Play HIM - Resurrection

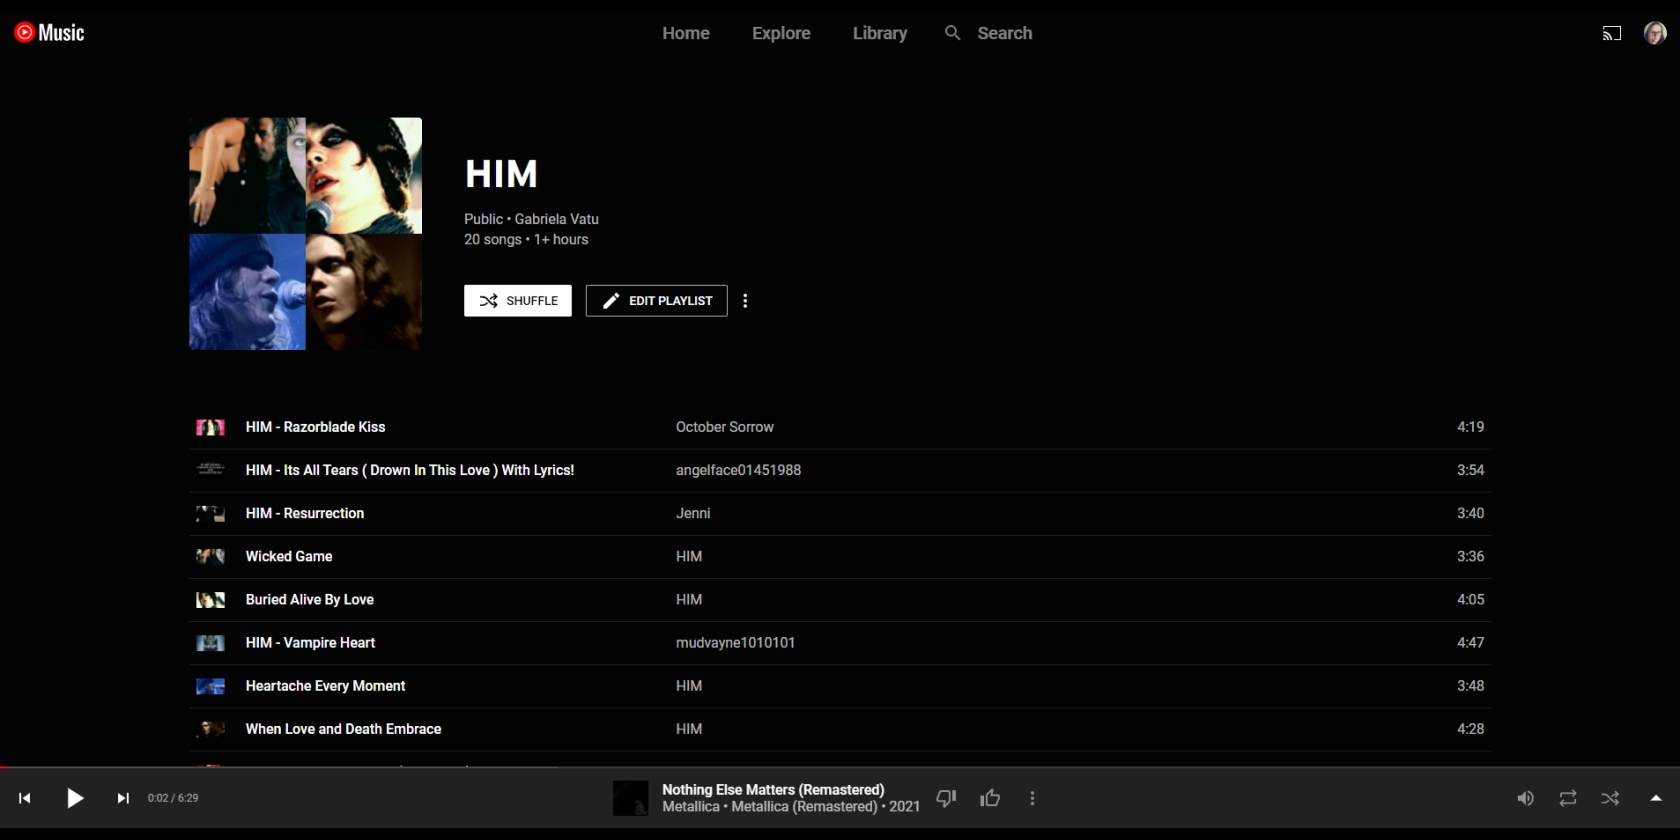tap(305, 513)
